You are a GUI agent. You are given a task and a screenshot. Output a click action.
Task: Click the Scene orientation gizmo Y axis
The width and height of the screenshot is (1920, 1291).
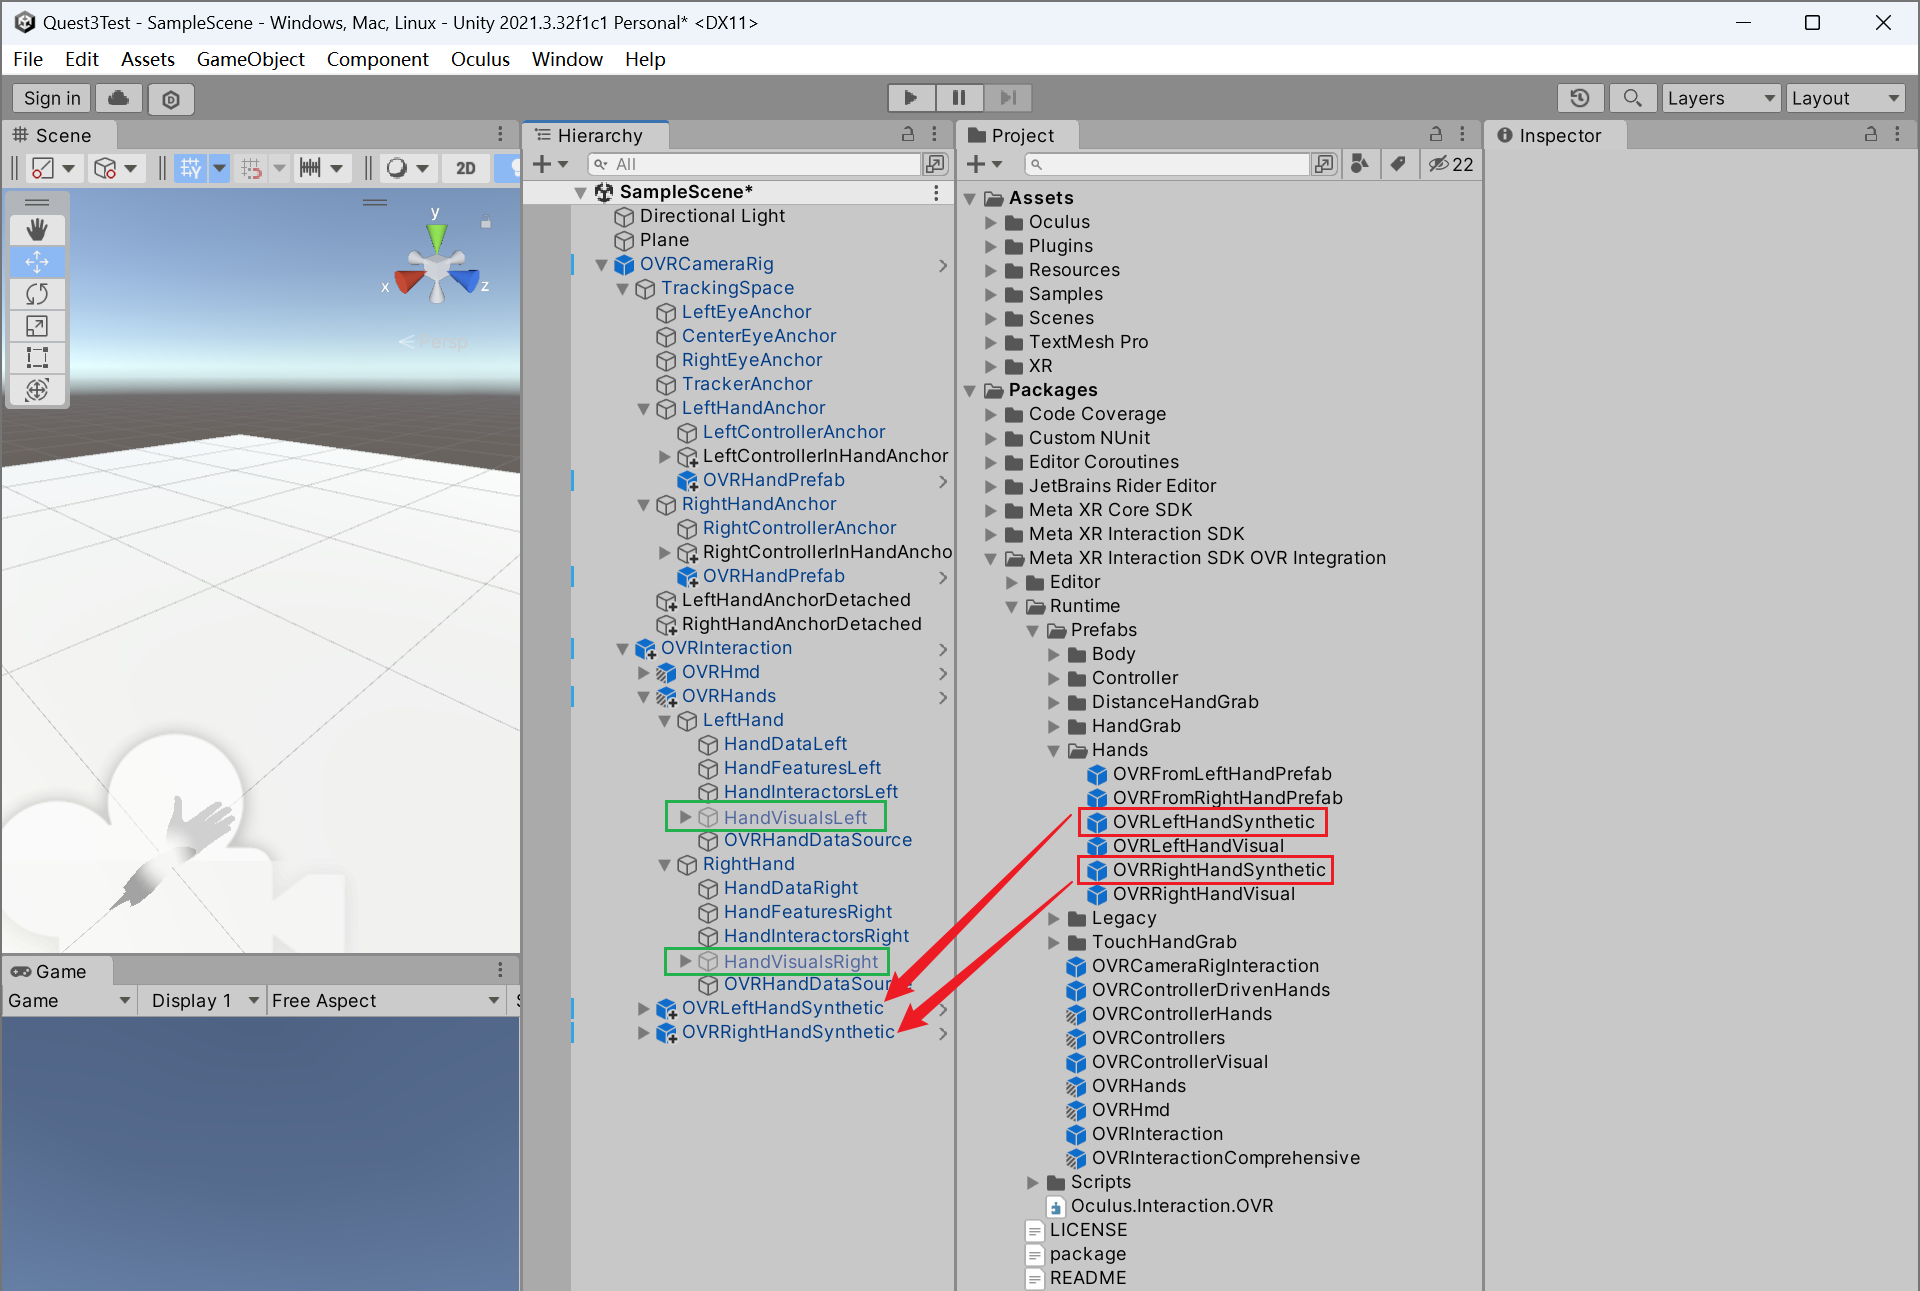436,234
